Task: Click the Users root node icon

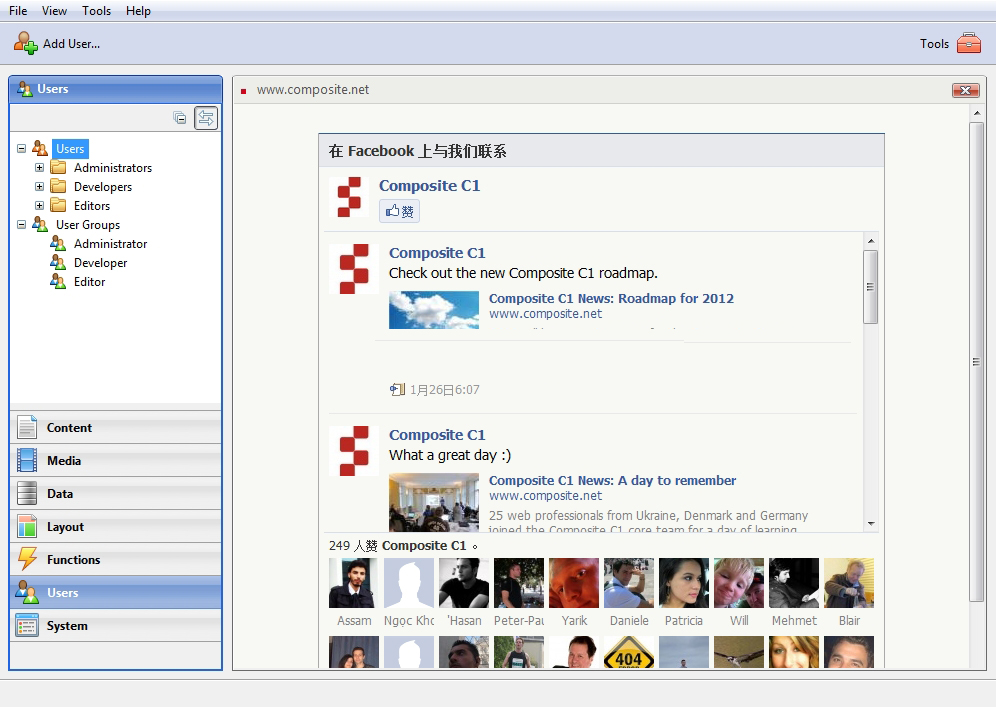Action: coord(40,149)
